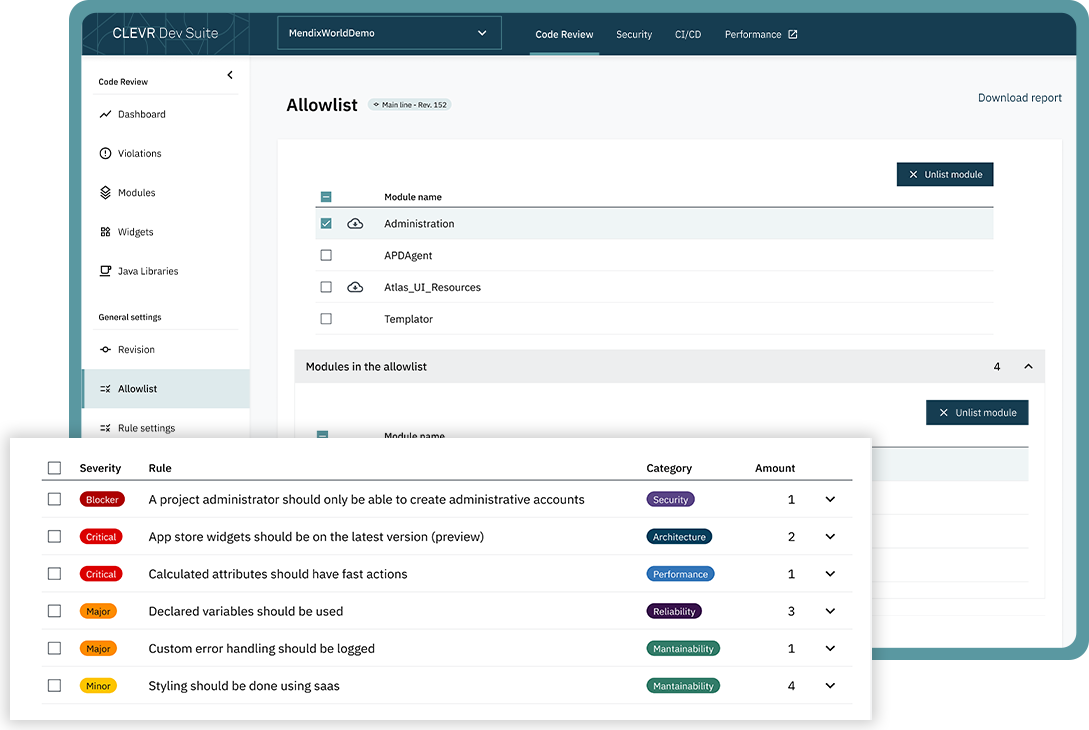This screenshot has height=730, width=1089.
Task: Click cloud download icon for Administration
Action: pyautogui.click(x=355, y=224)
